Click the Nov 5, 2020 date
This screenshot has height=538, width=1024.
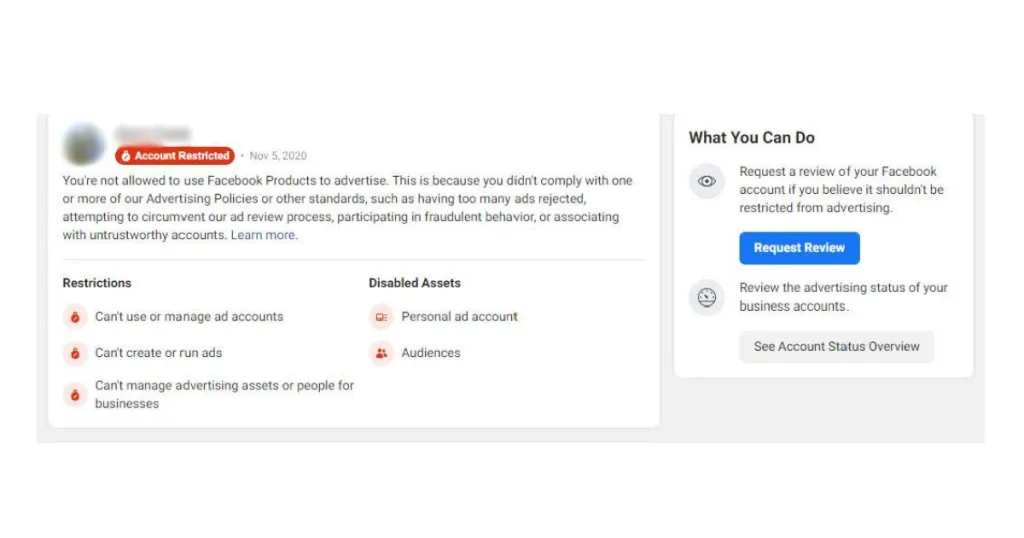[x=278, y=156]
